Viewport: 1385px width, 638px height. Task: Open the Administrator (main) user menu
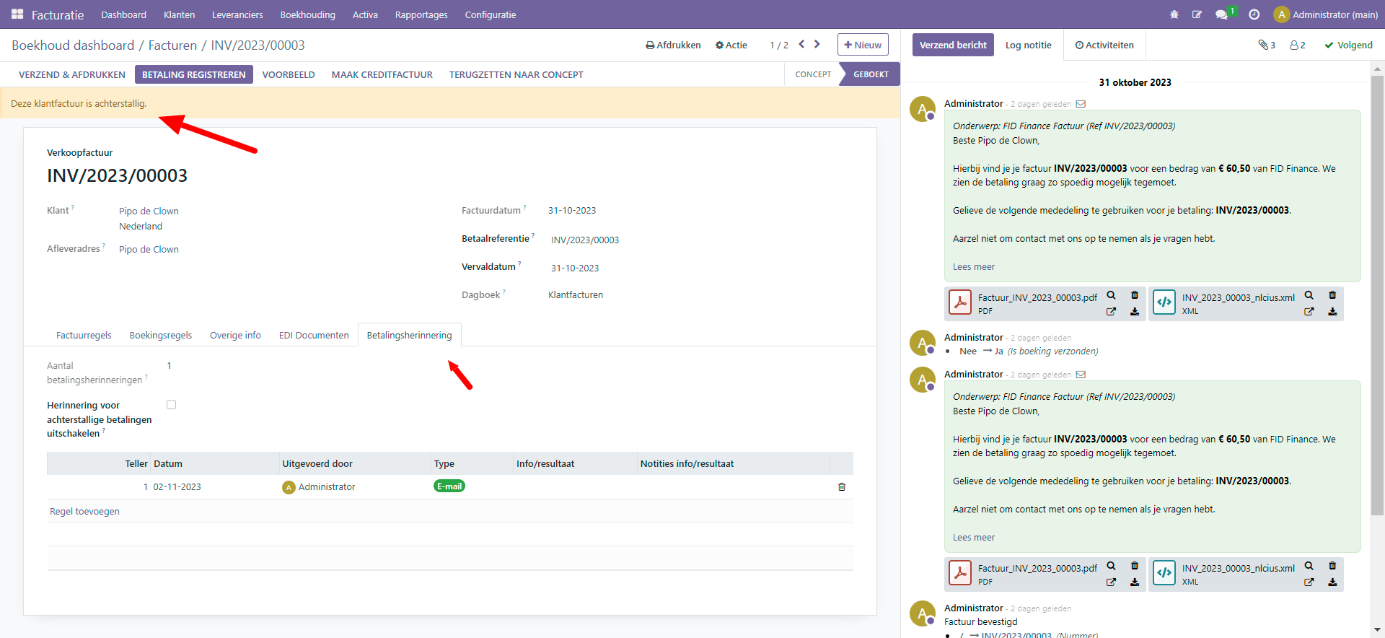pos(1326,15)
